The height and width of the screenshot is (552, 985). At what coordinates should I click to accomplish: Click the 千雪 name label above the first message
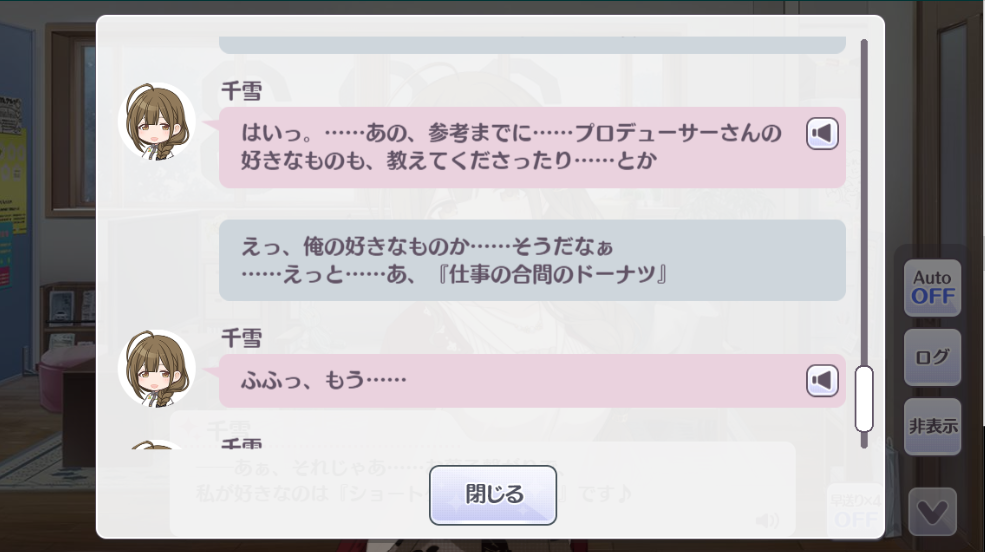coord(242,92)
